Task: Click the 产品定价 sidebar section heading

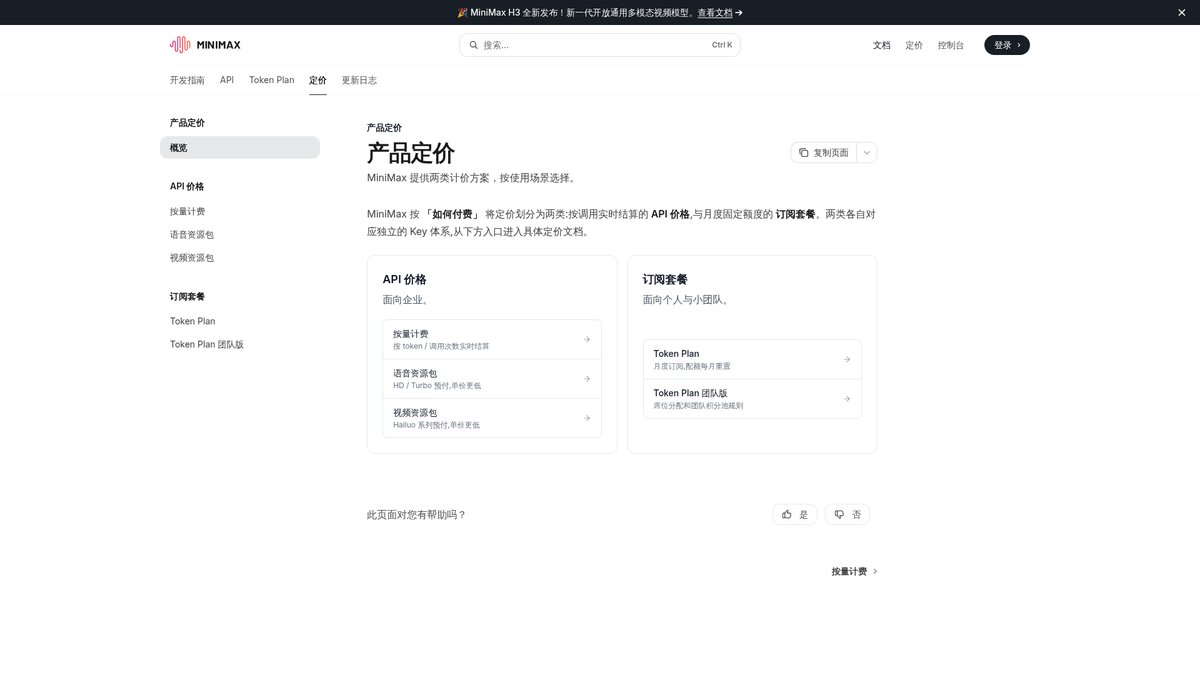Action: click(x=187, y=123)
